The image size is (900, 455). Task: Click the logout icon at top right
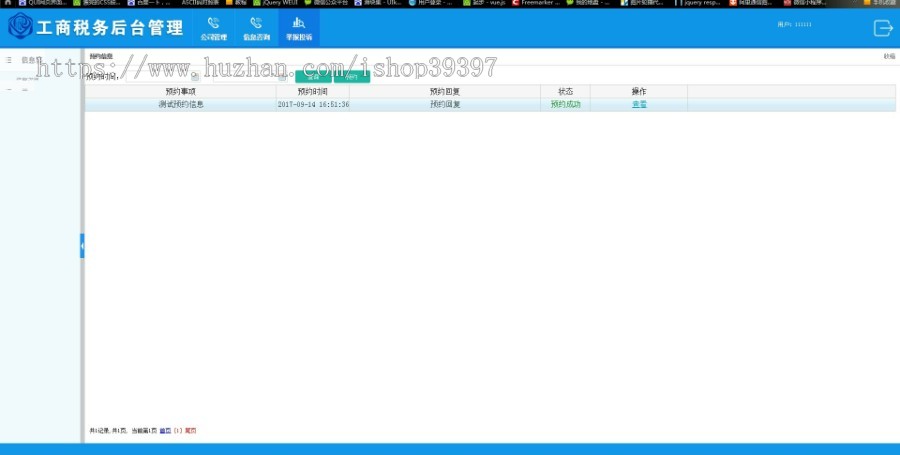click(x=883, y=28)
